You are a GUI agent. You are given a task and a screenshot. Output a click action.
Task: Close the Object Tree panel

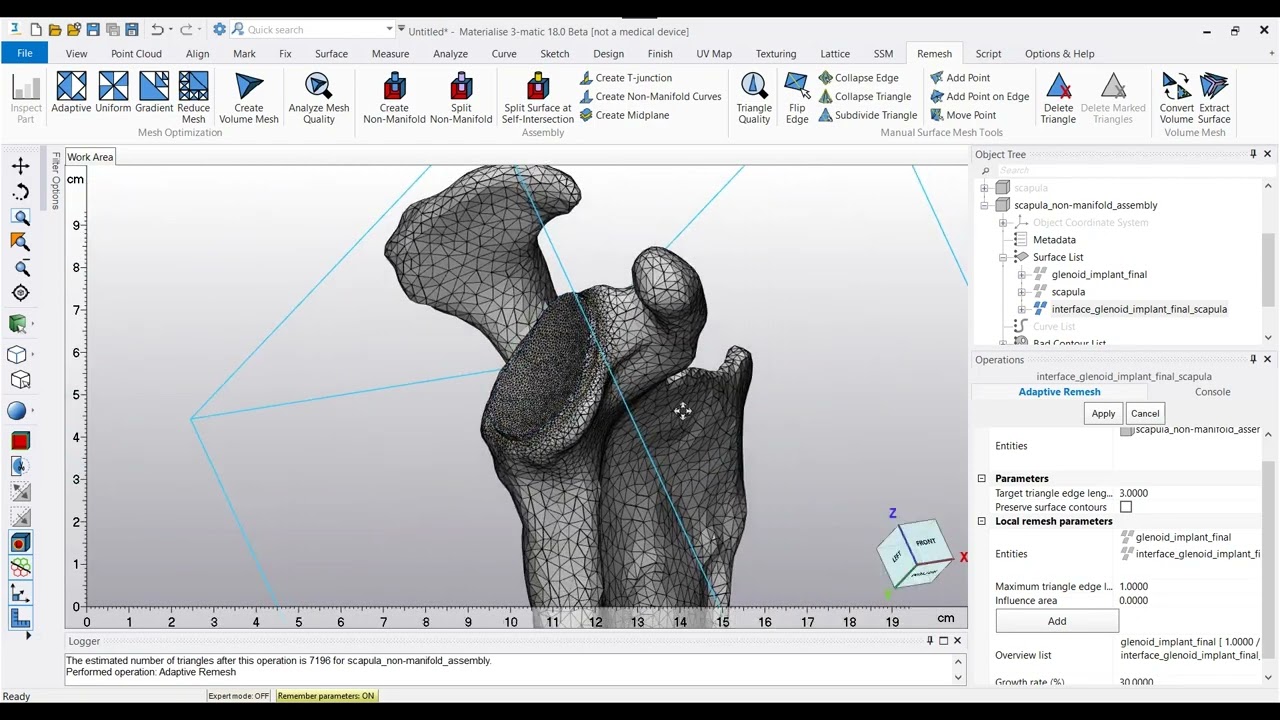(x=1267, y=154)
